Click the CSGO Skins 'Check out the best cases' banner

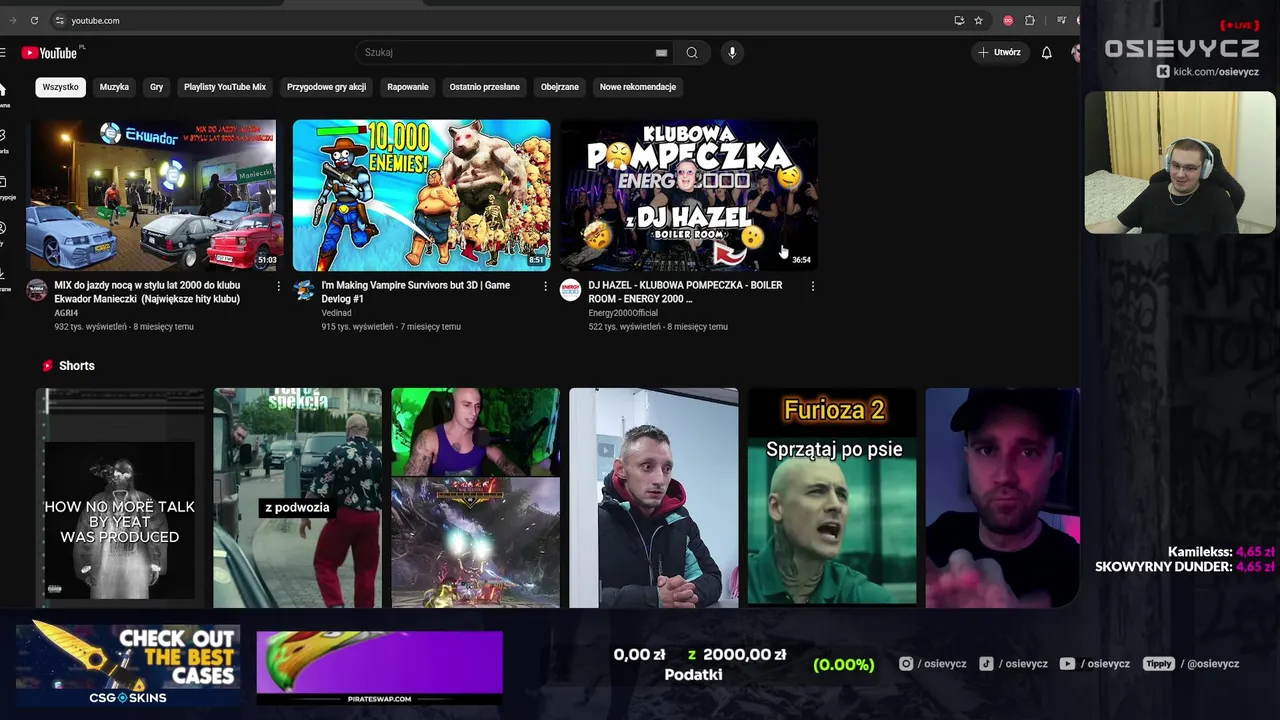(x=128, y=664)
